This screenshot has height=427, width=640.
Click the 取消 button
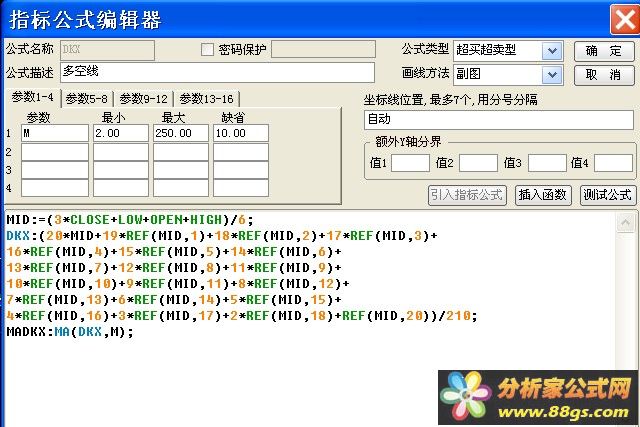pyautogui.click(x=604, y=75)
